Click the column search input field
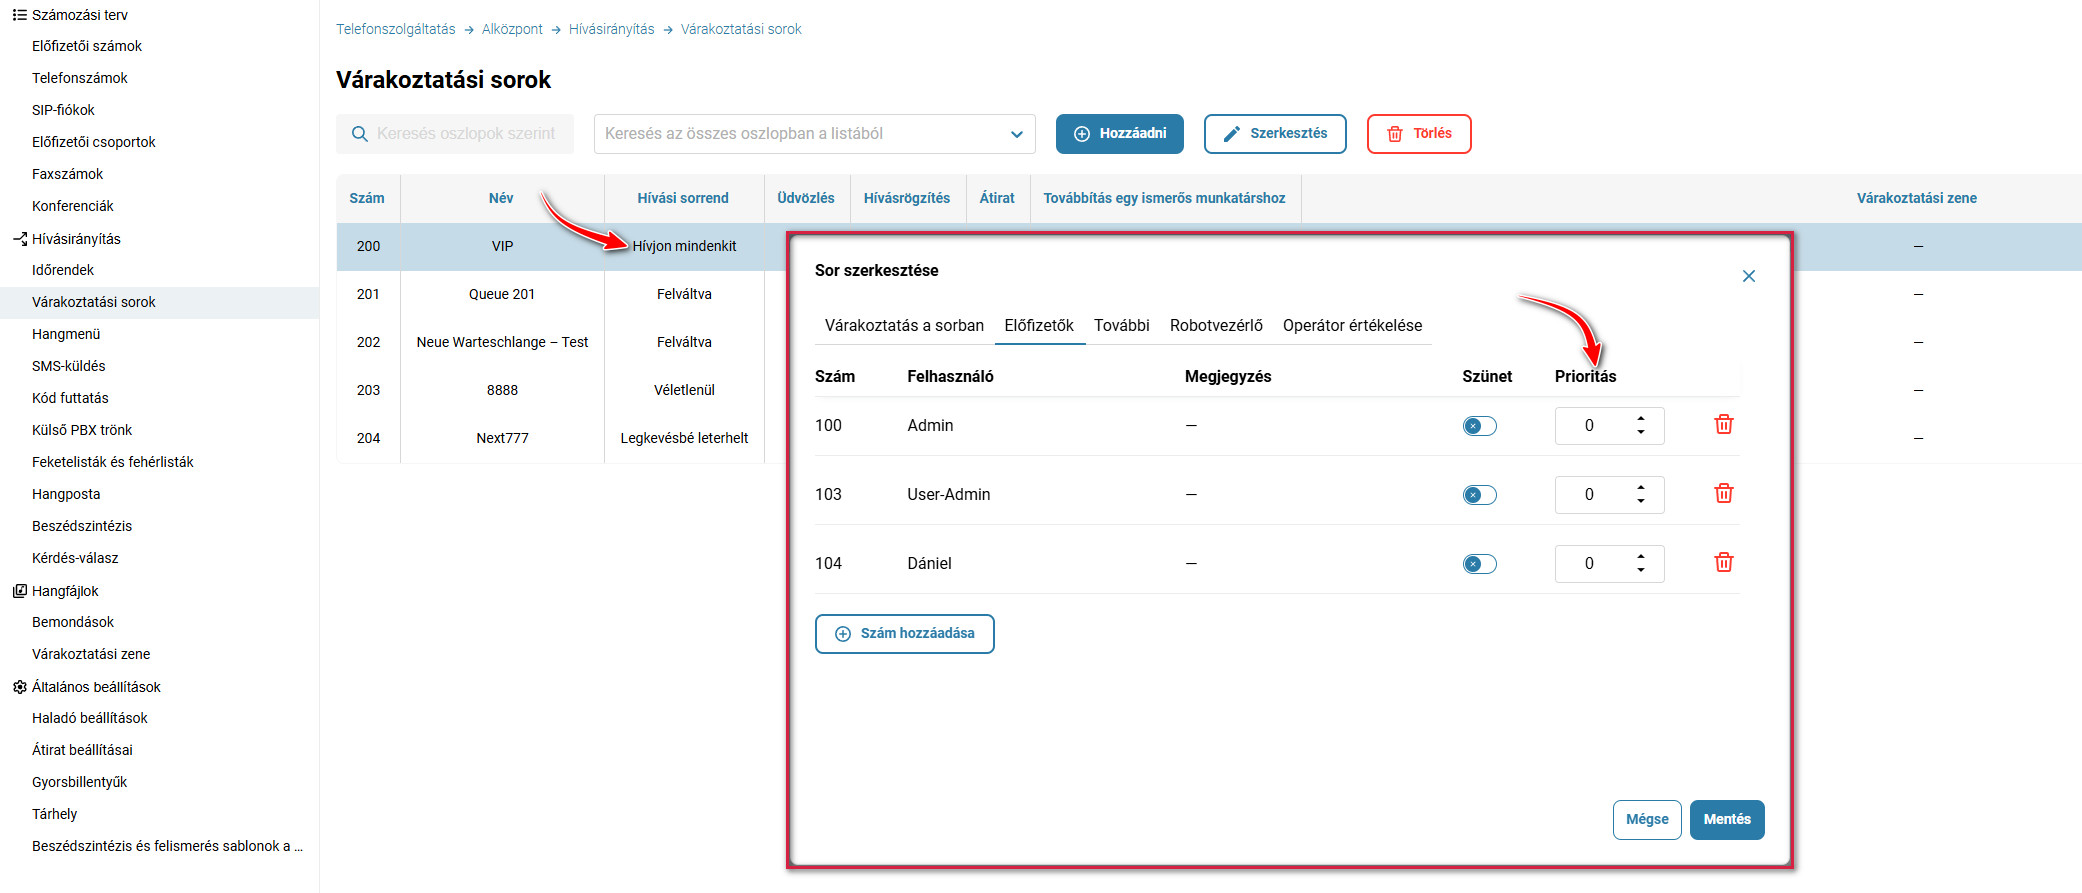Image resolution: width=2082 pixels, height=893 pixels. [455, 134]
